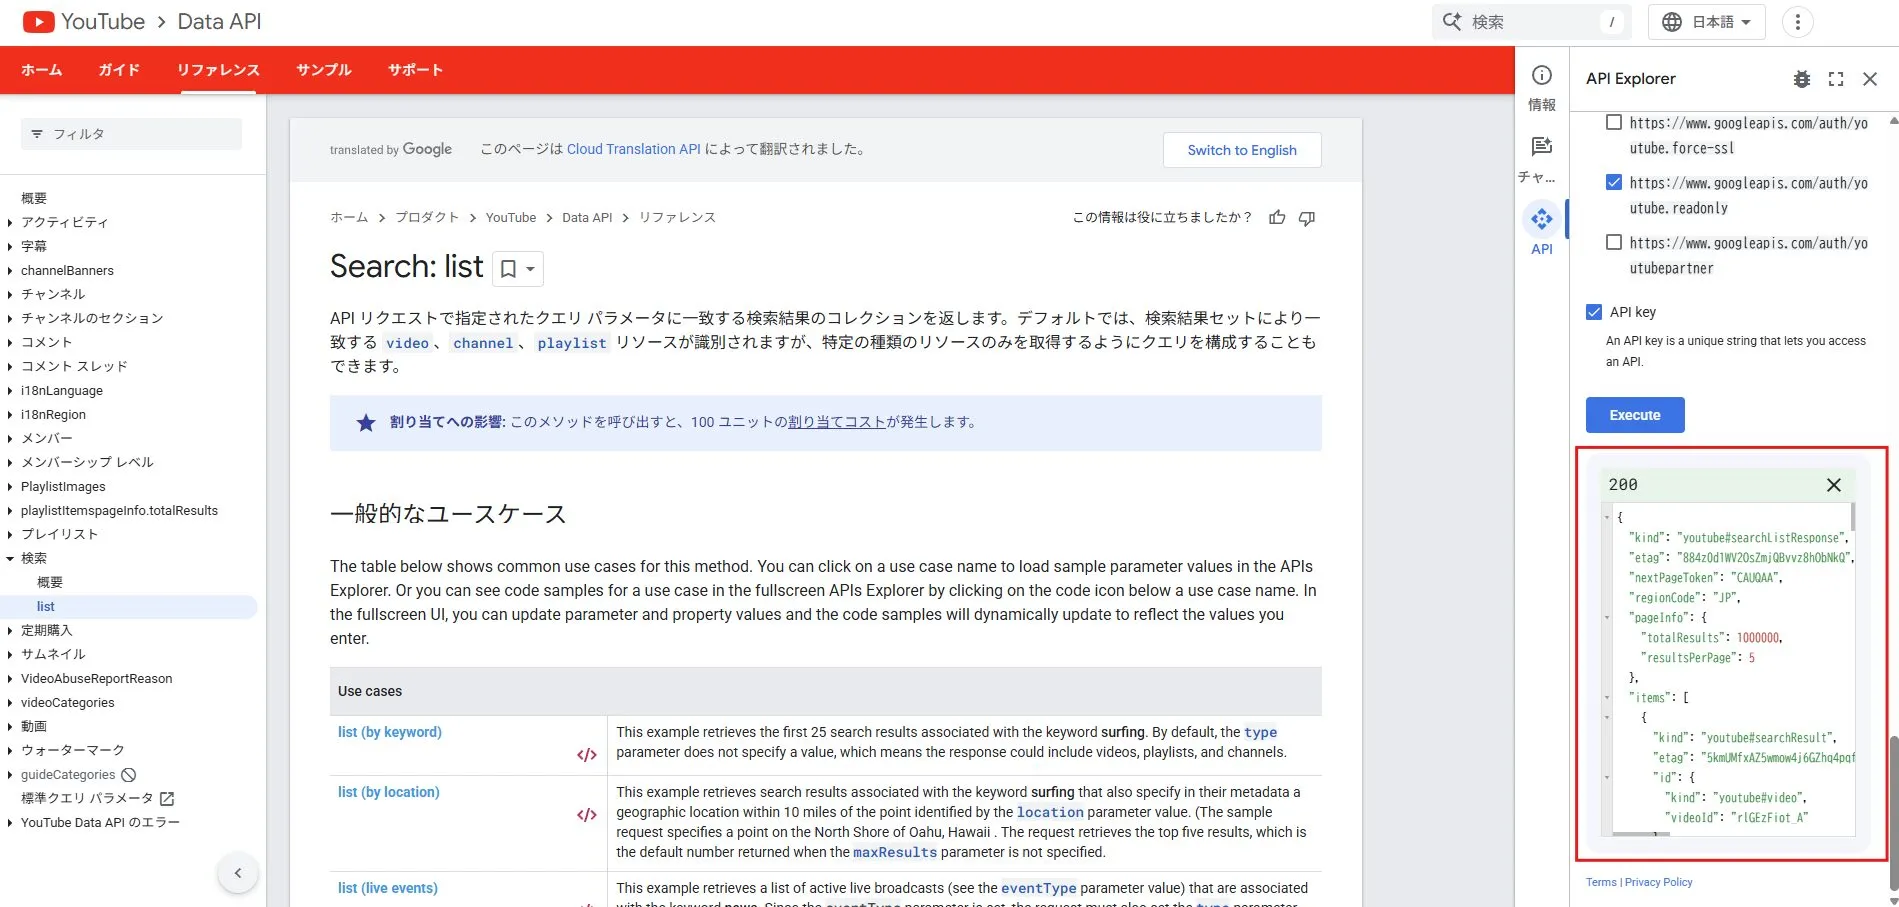Click the thumbs up feedback icon
The width and height of the screenshot is (1899, 907).
pos(1277,218)
